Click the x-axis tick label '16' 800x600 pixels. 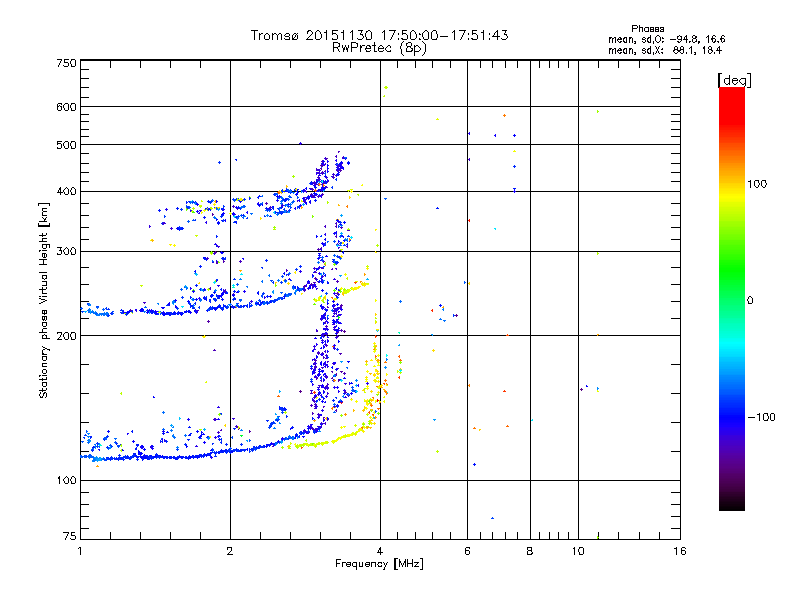[680, 551]
